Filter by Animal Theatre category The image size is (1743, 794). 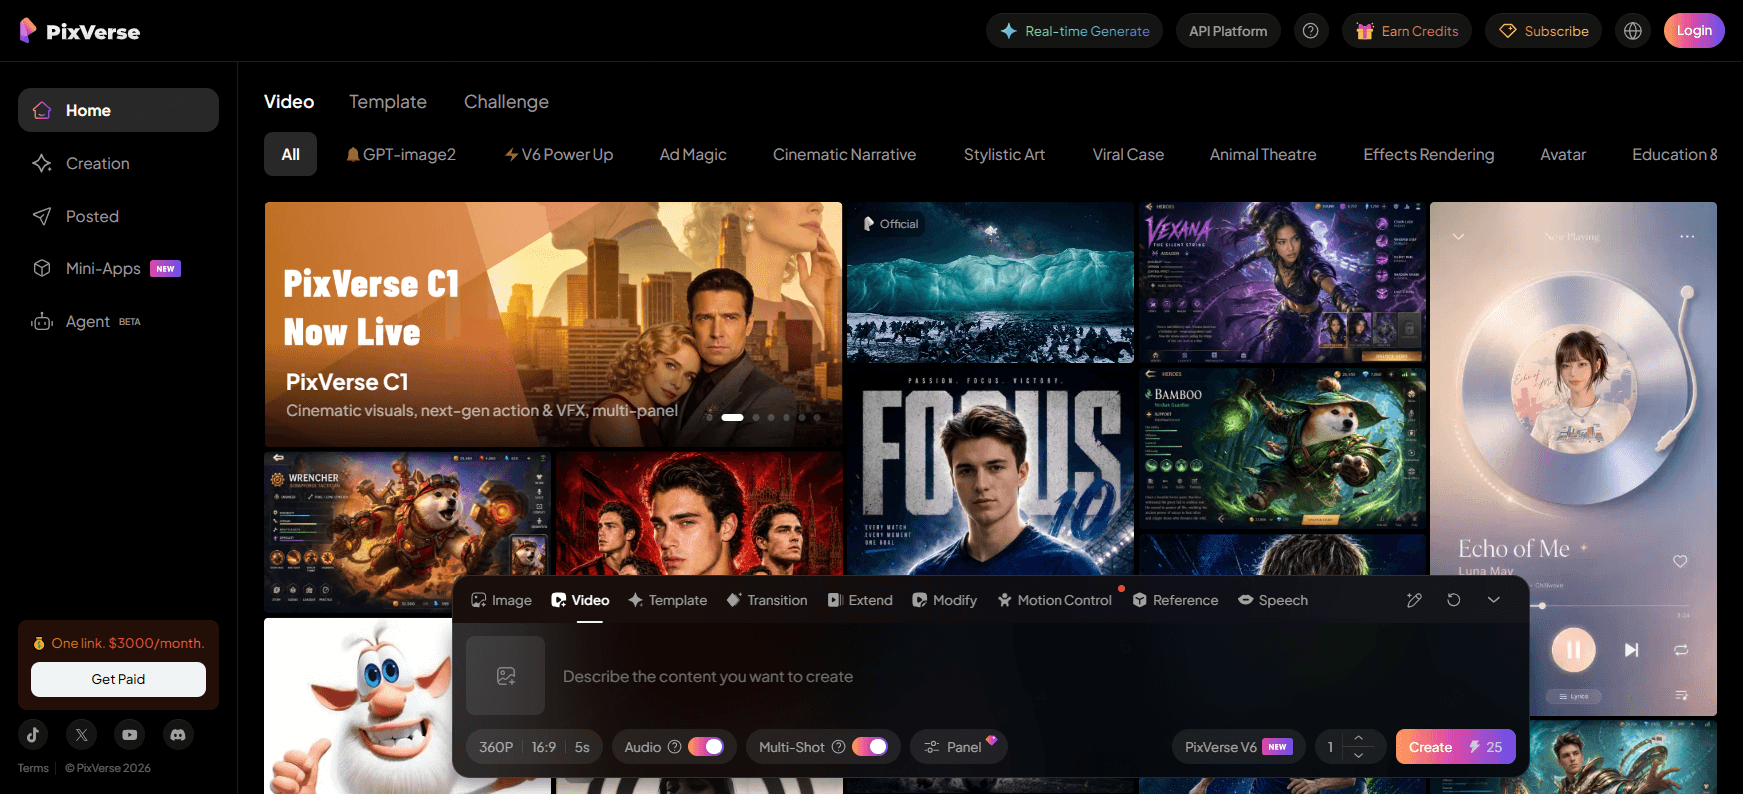point(1263,154)
